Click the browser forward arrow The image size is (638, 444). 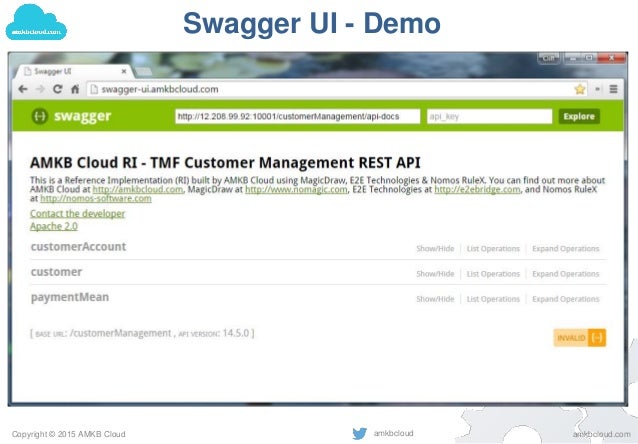coord(40,89)
